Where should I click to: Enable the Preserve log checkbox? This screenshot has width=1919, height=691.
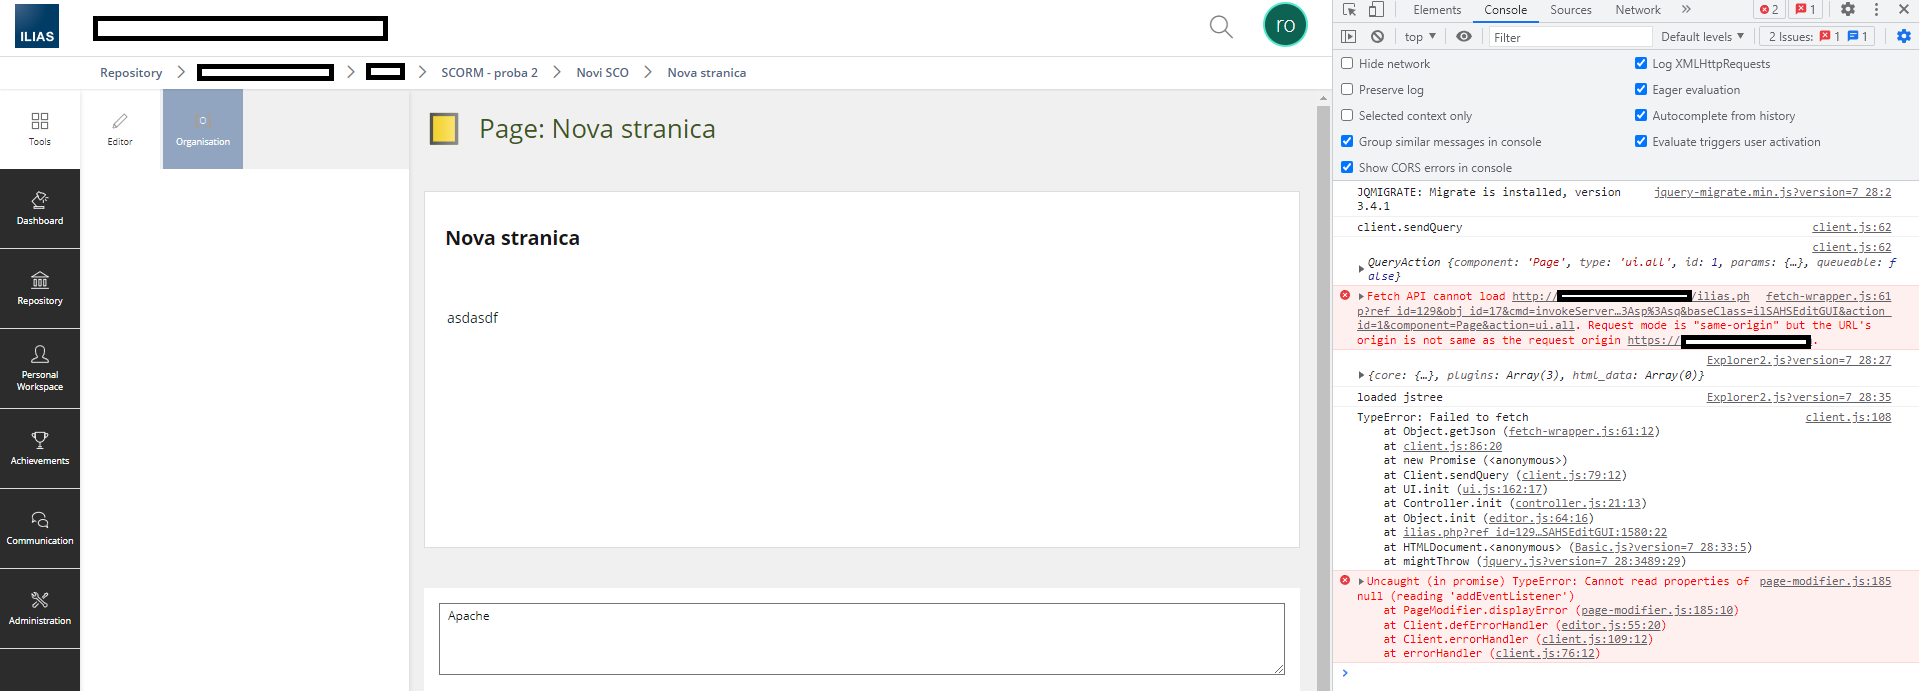click(1347, 90)
